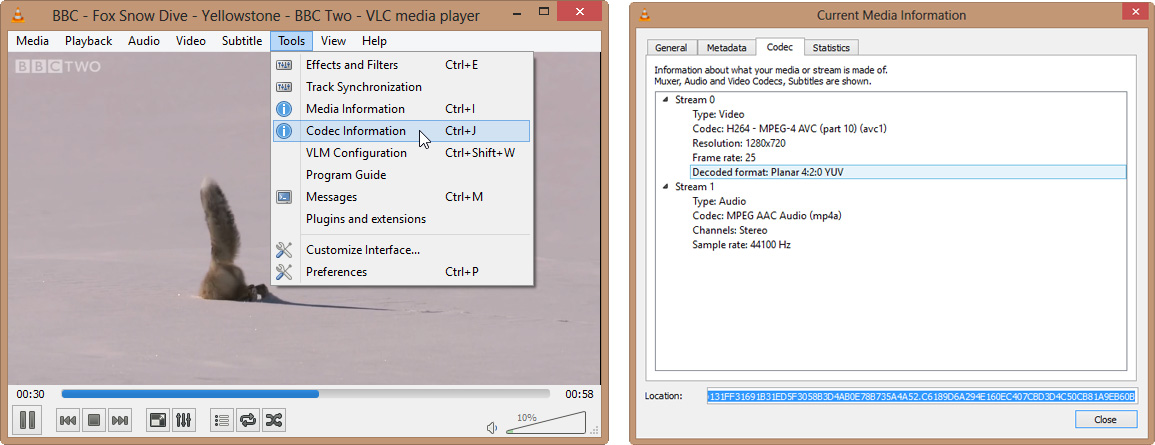The image size is (1155, 445).
Task: Open the Subtitle menu
Action: (242, 41)
